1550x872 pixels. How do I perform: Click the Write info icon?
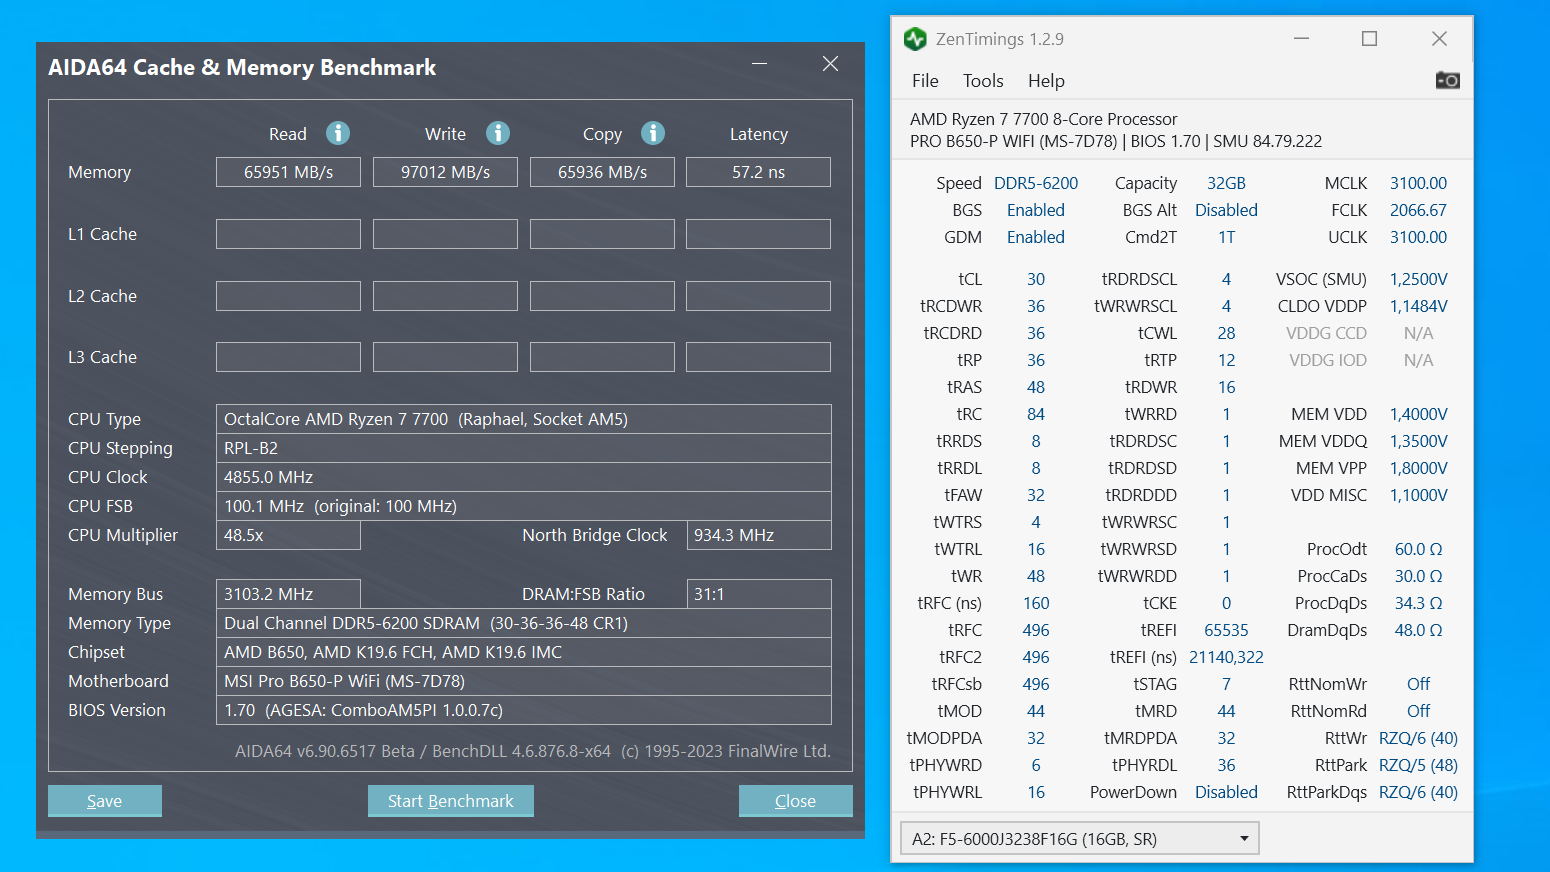(x=498, y=133)
